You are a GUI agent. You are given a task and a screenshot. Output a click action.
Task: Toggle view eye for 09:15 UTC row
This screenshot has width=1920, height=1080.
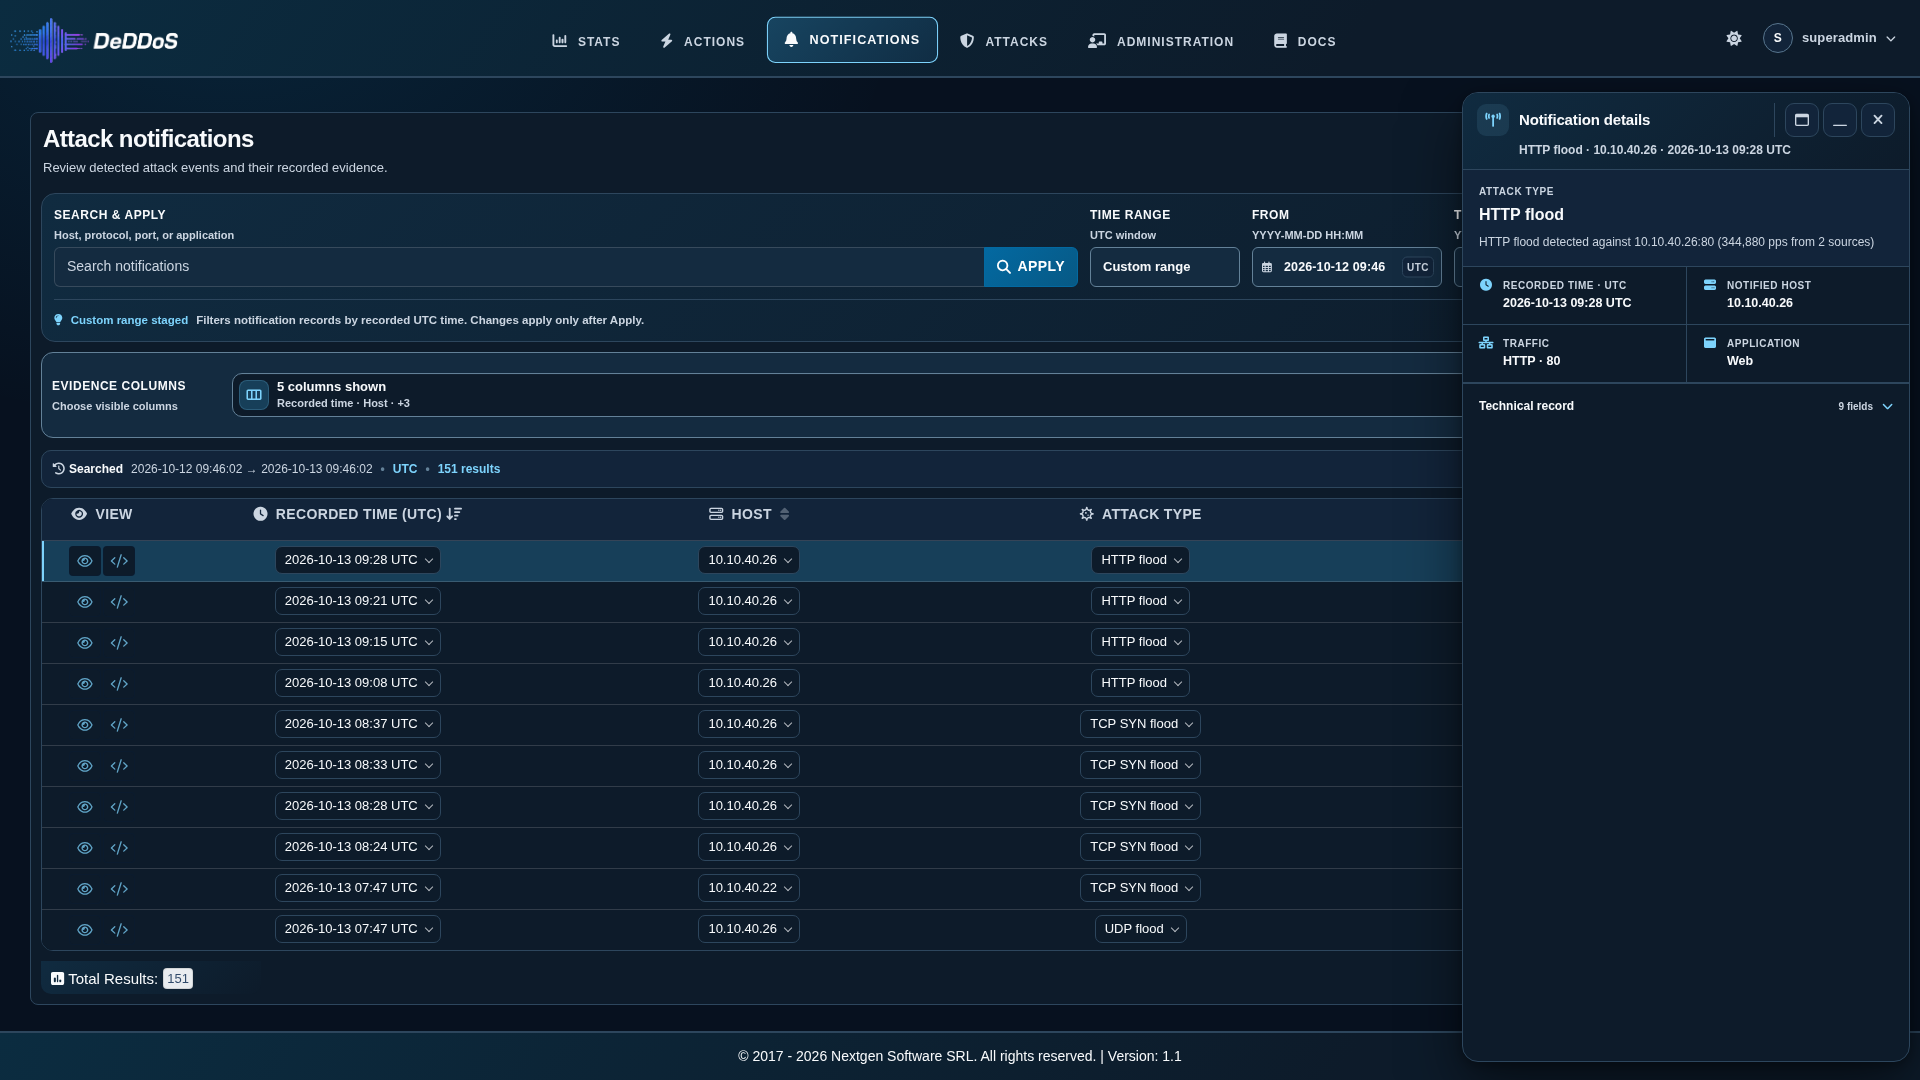[x=85, y=643]
